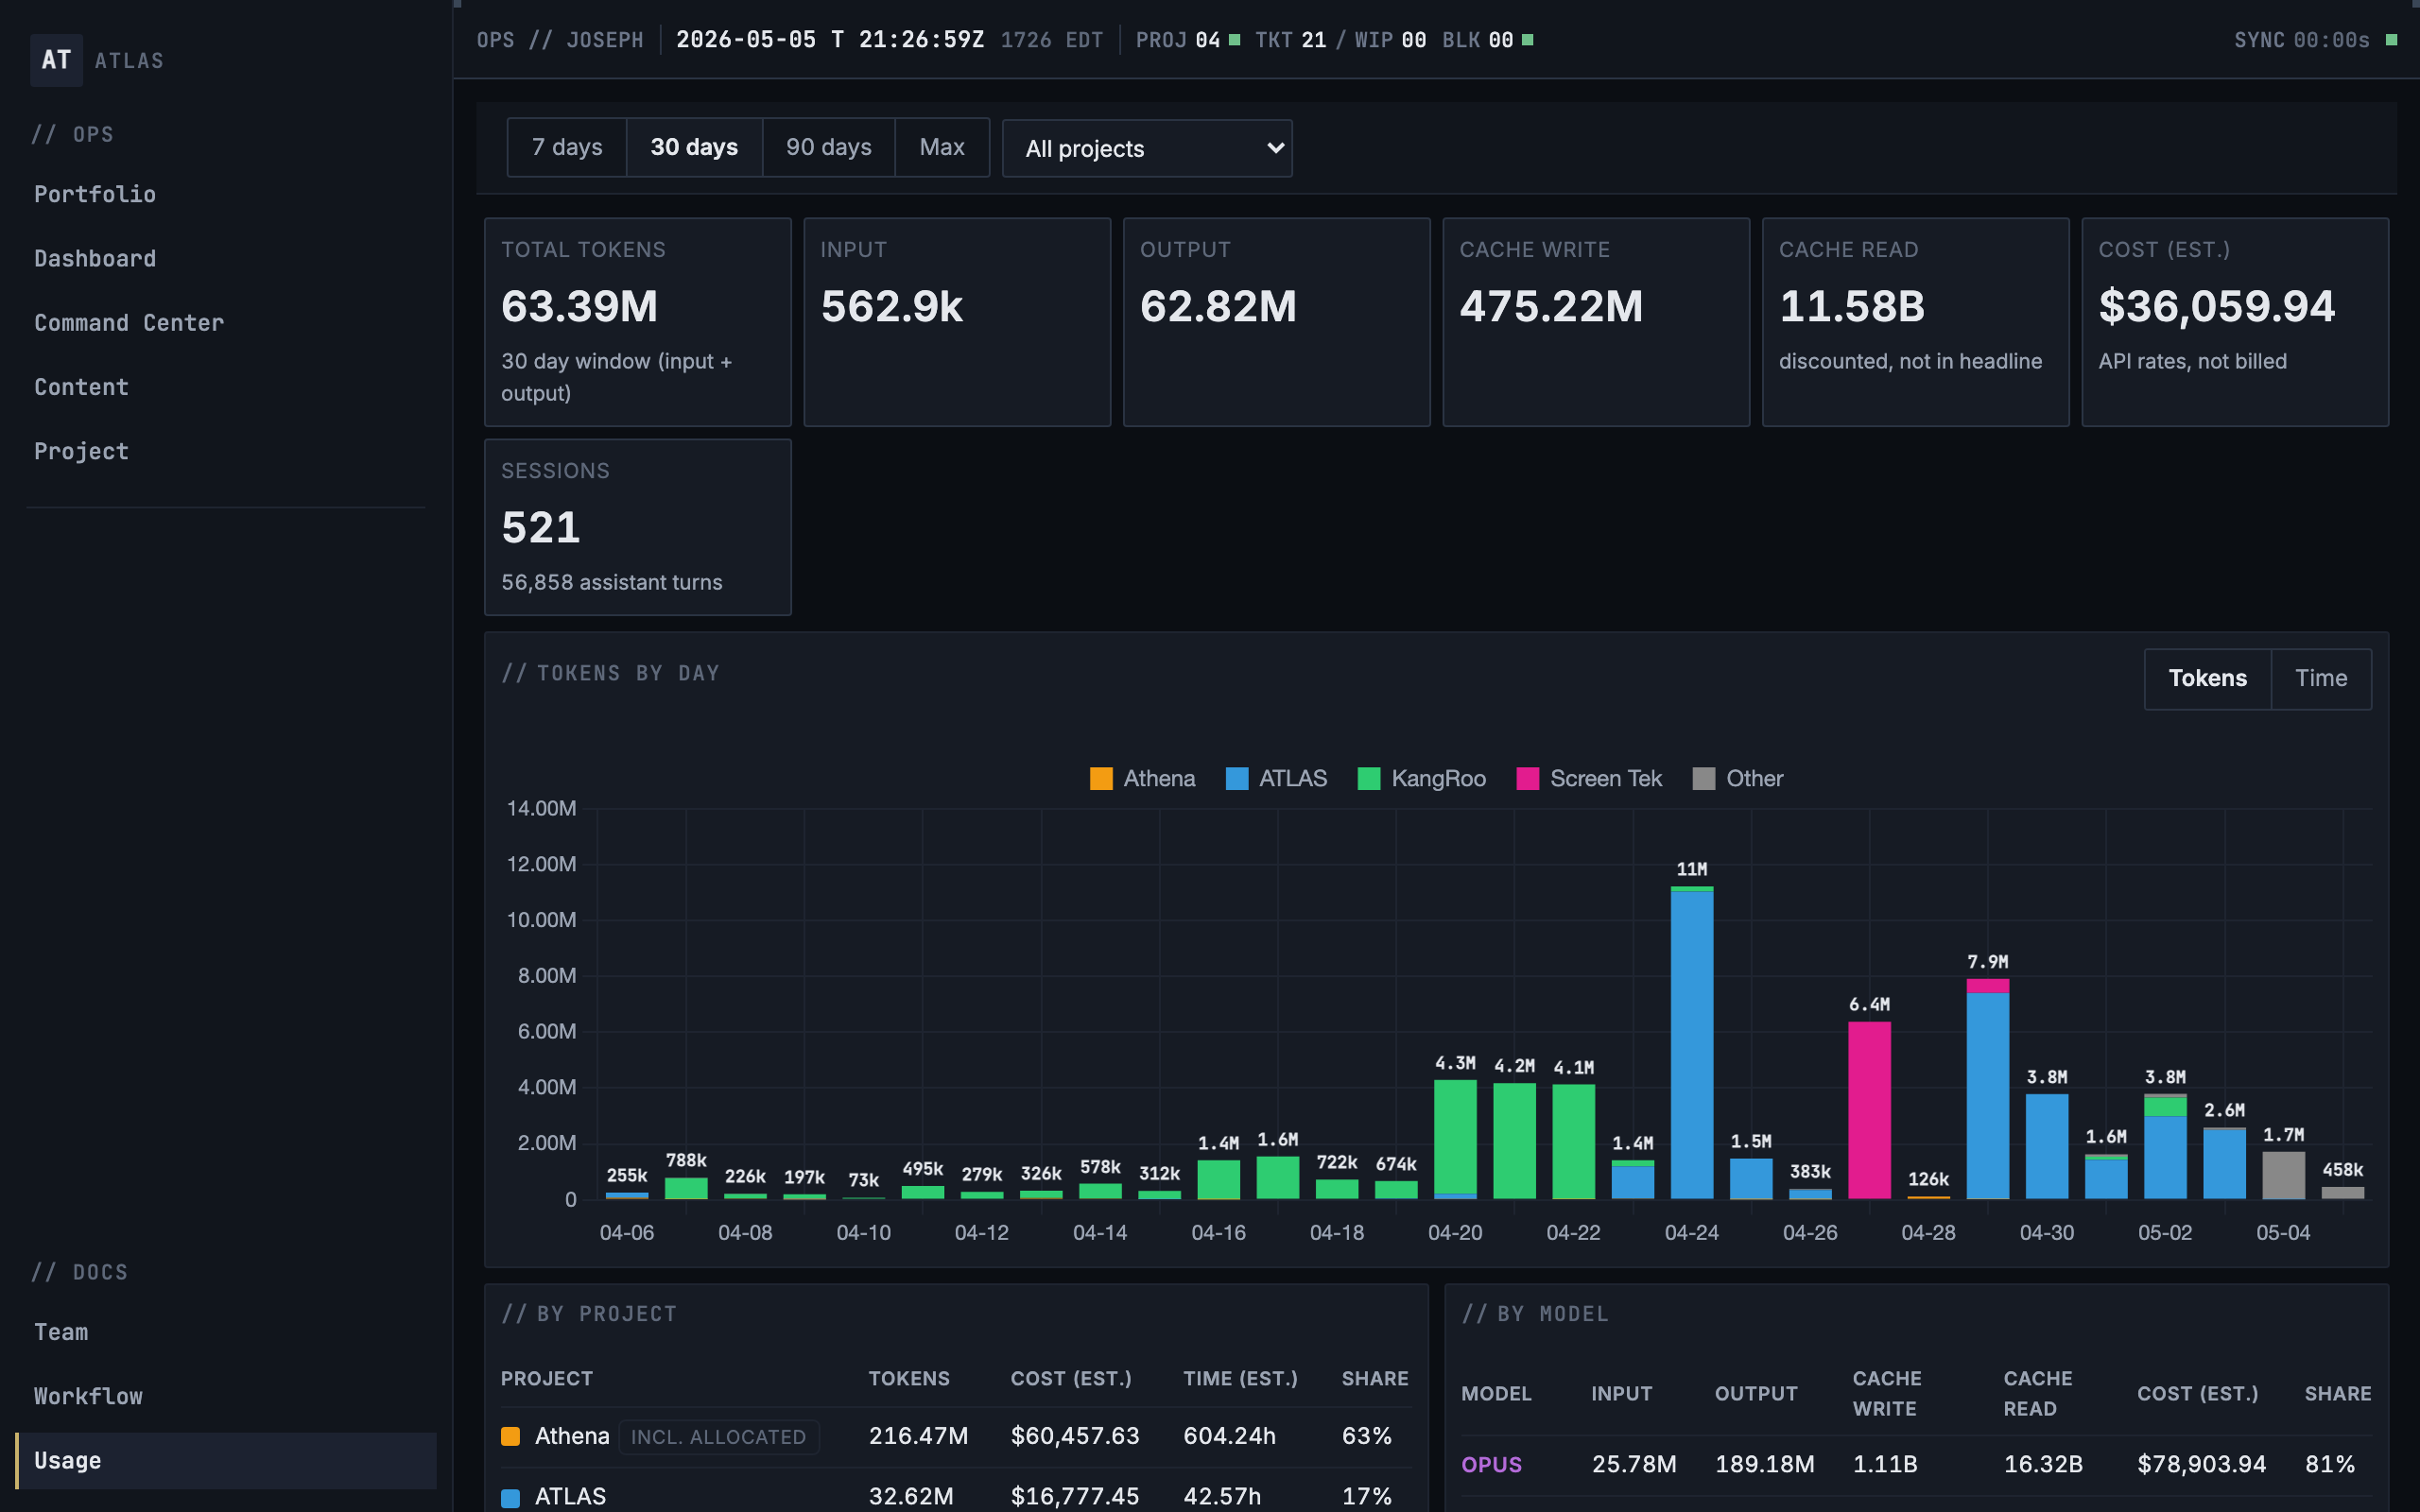
Task: Click the 62.82M output value
Action: tap(1218, 306)
